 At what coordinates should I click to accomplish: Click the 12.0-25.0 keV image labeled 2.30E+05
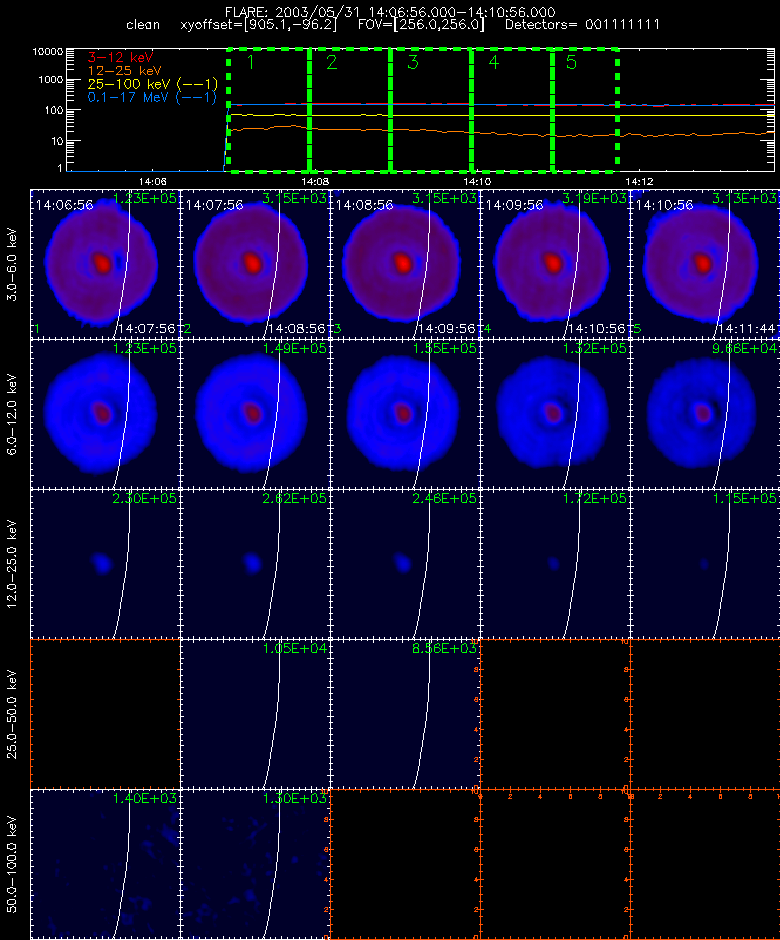105,564
